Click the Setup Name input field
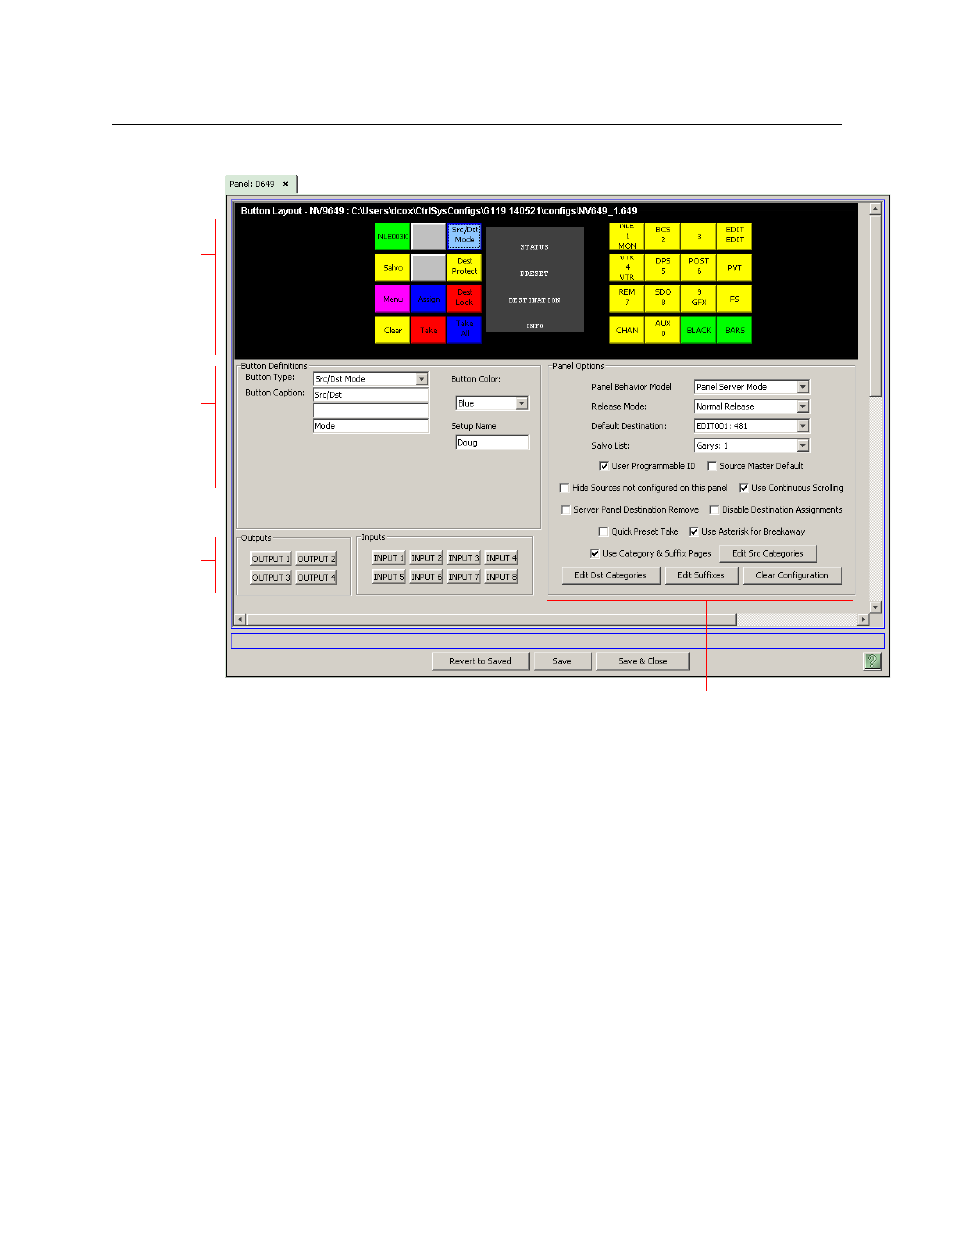954x1235 pixels. tap(492, 443)
